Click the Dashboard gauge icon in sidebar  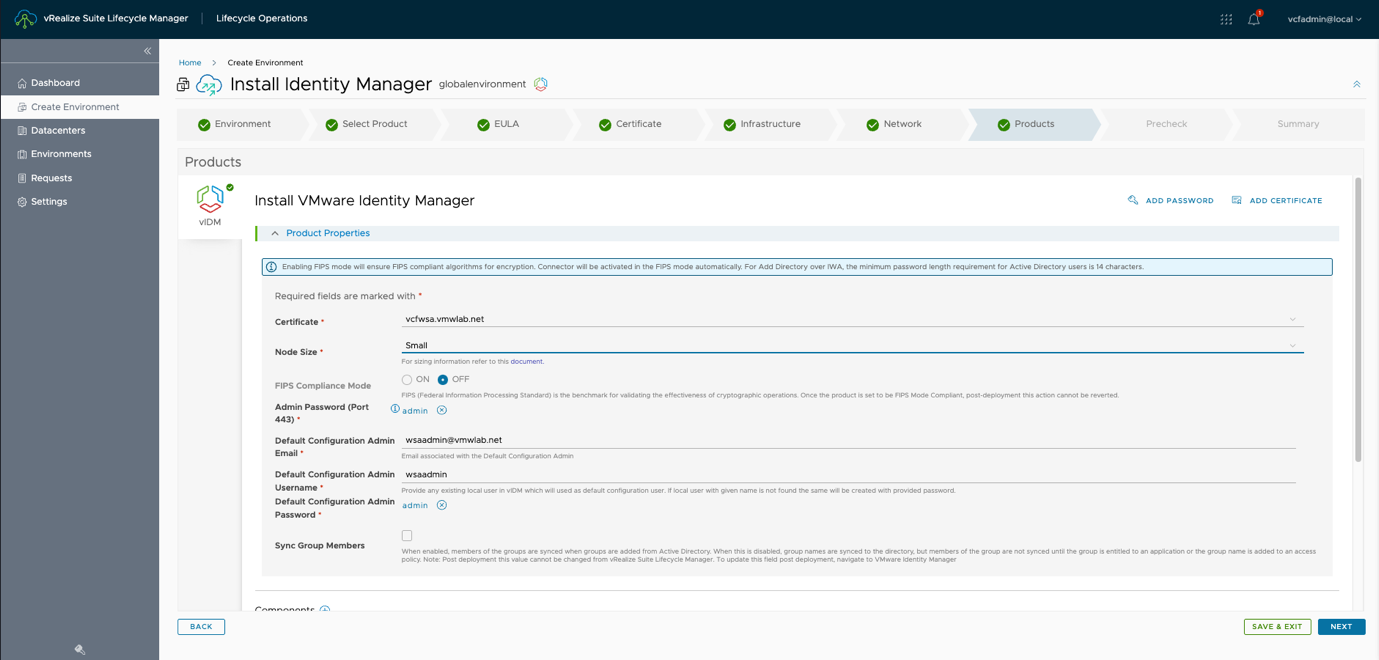click(22, 83)
